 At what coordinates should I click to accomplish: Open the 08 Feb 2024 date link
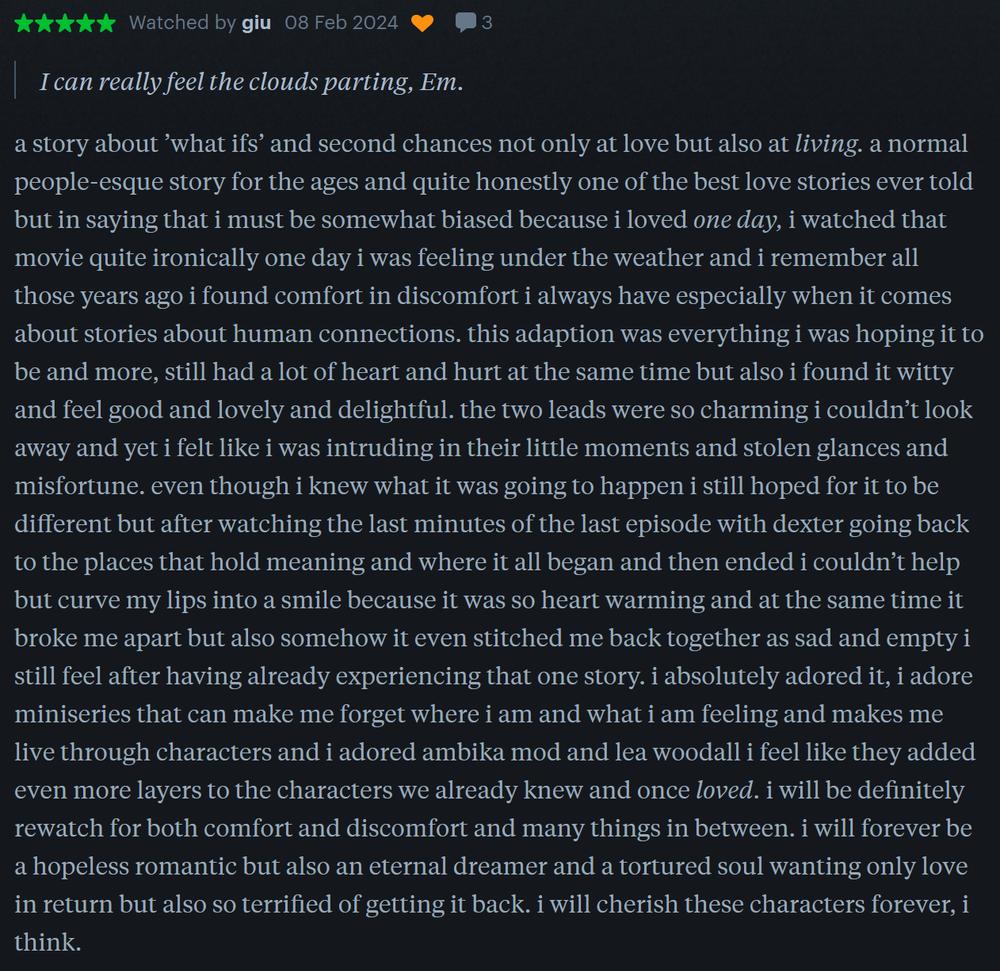pyautogui.click(x=341, y=23)
